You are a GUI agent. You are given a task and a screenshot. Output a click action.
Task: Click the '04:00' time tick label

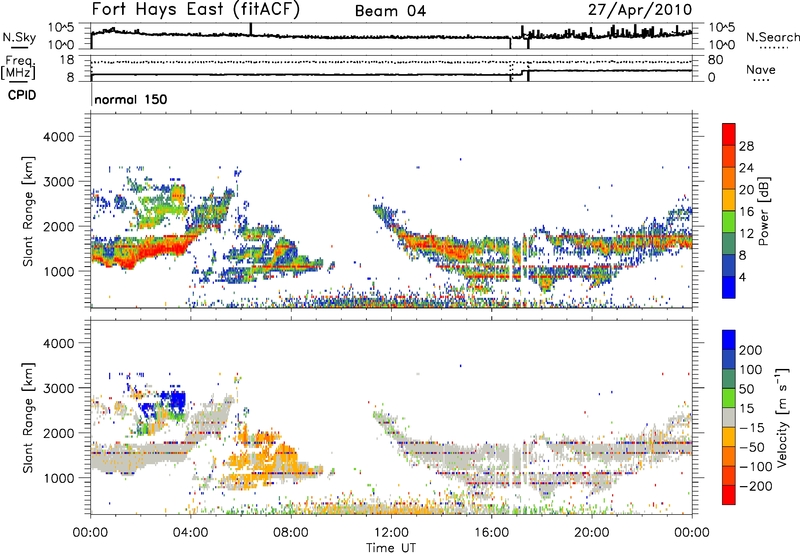[190, 533]
